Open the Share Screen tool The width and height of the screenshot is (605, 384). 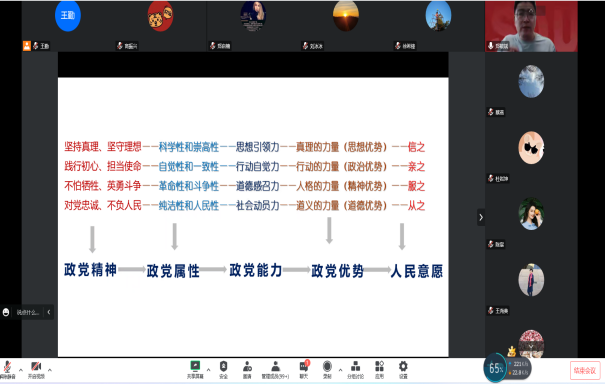(195, 369)
